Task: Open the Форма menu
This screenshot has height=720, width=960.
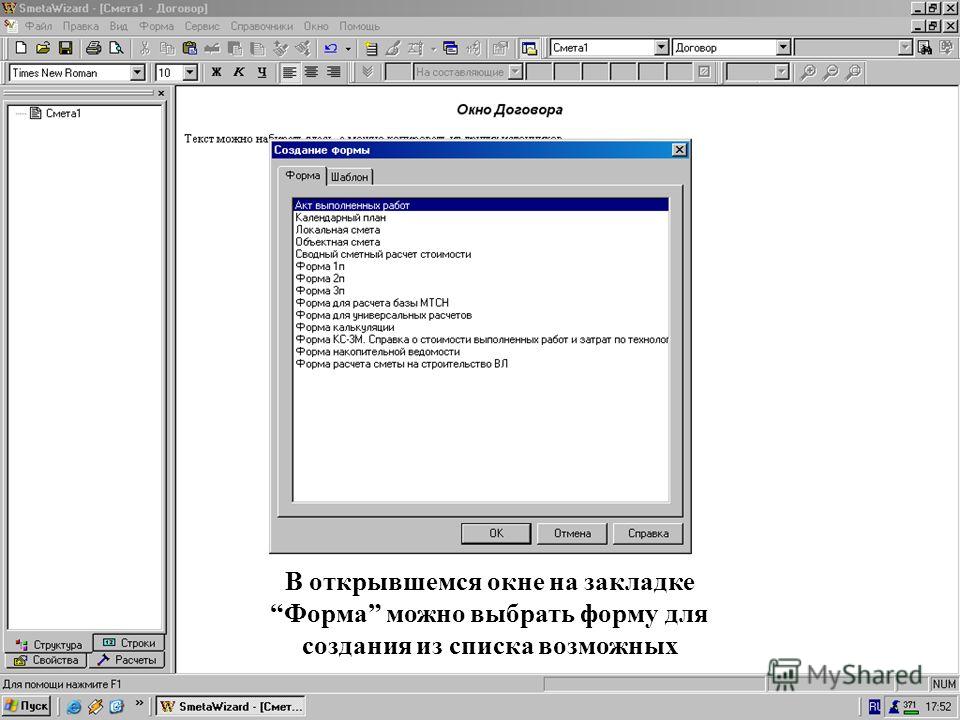Action: [x=156, y=26]
